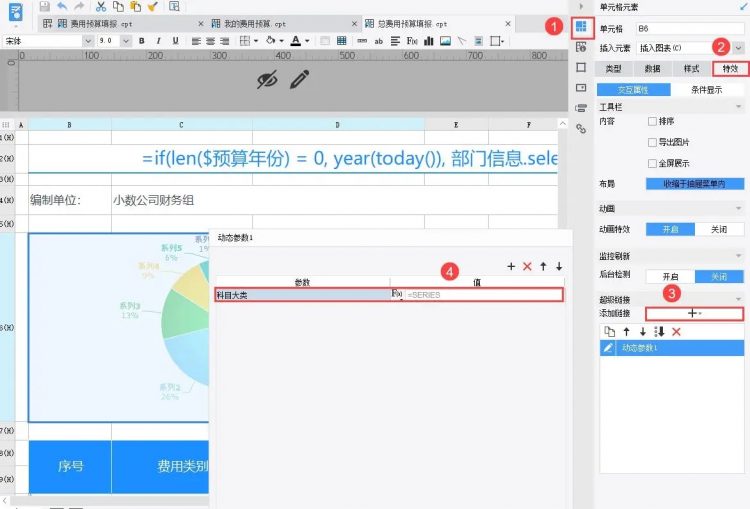Image resolution: width=750 pixels, height=509 pixels.
Task: Insert chart via bar chart toolbar icon
Action: coord(429,41)
